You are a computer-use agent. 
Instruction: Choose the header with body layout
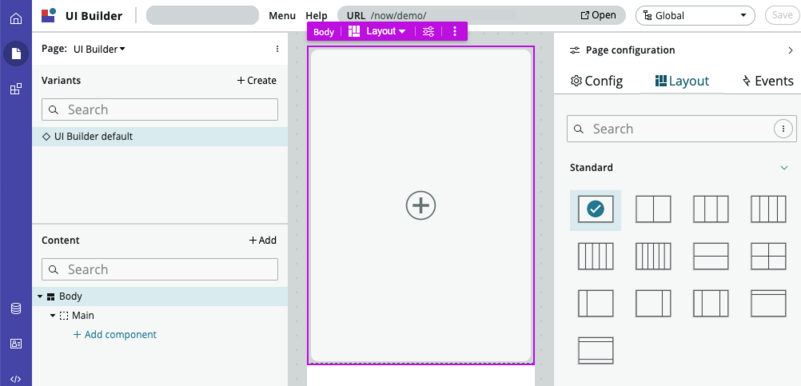coord(768,303)
